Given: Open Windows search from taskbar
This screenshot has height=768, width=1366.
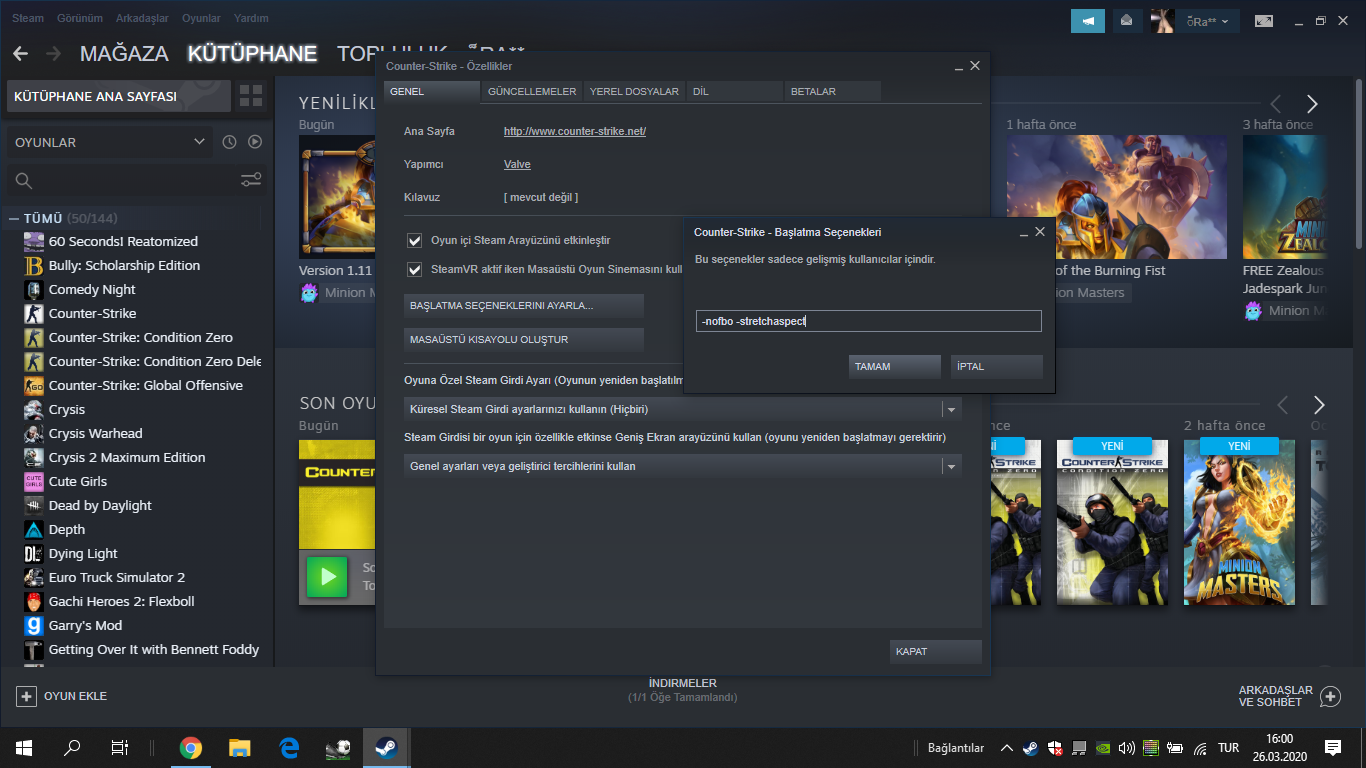Looking at the screenshot, I should click(72, 747).
